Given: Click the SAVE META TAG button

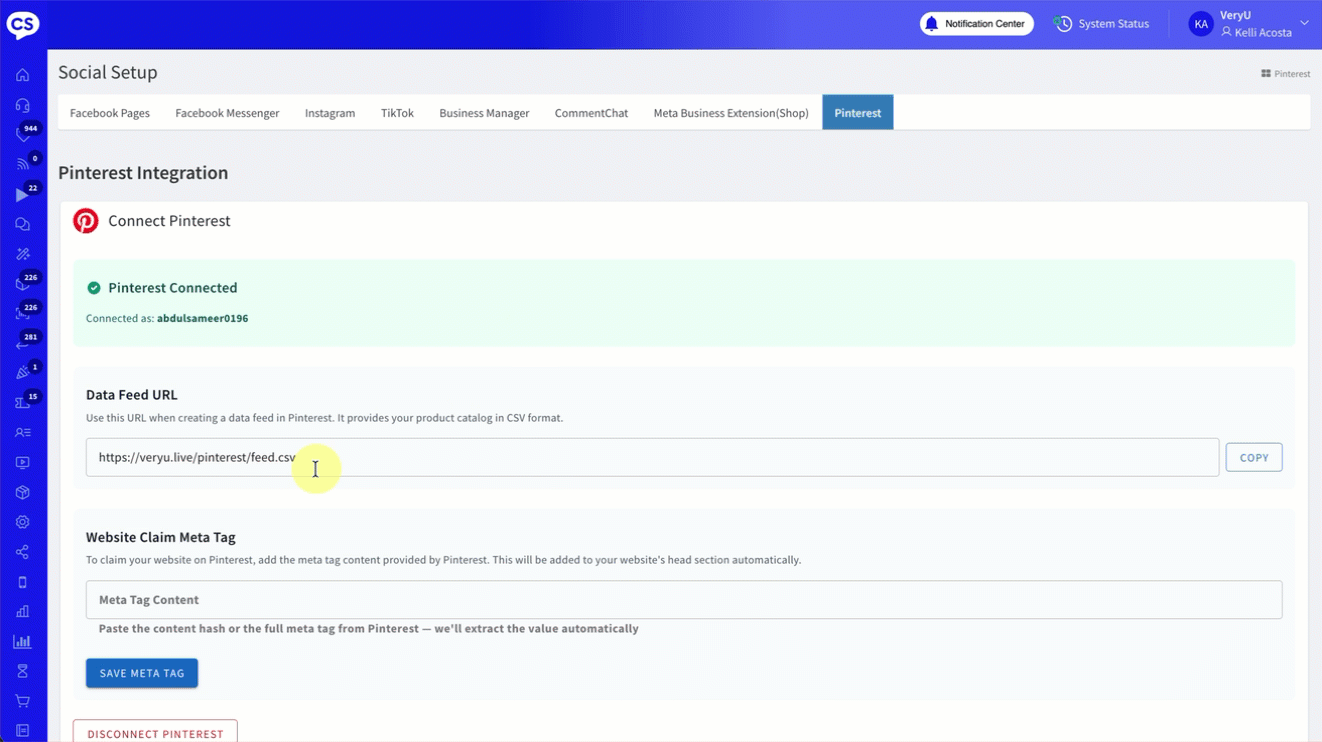Looking at the screenshot, I should 142,673.
